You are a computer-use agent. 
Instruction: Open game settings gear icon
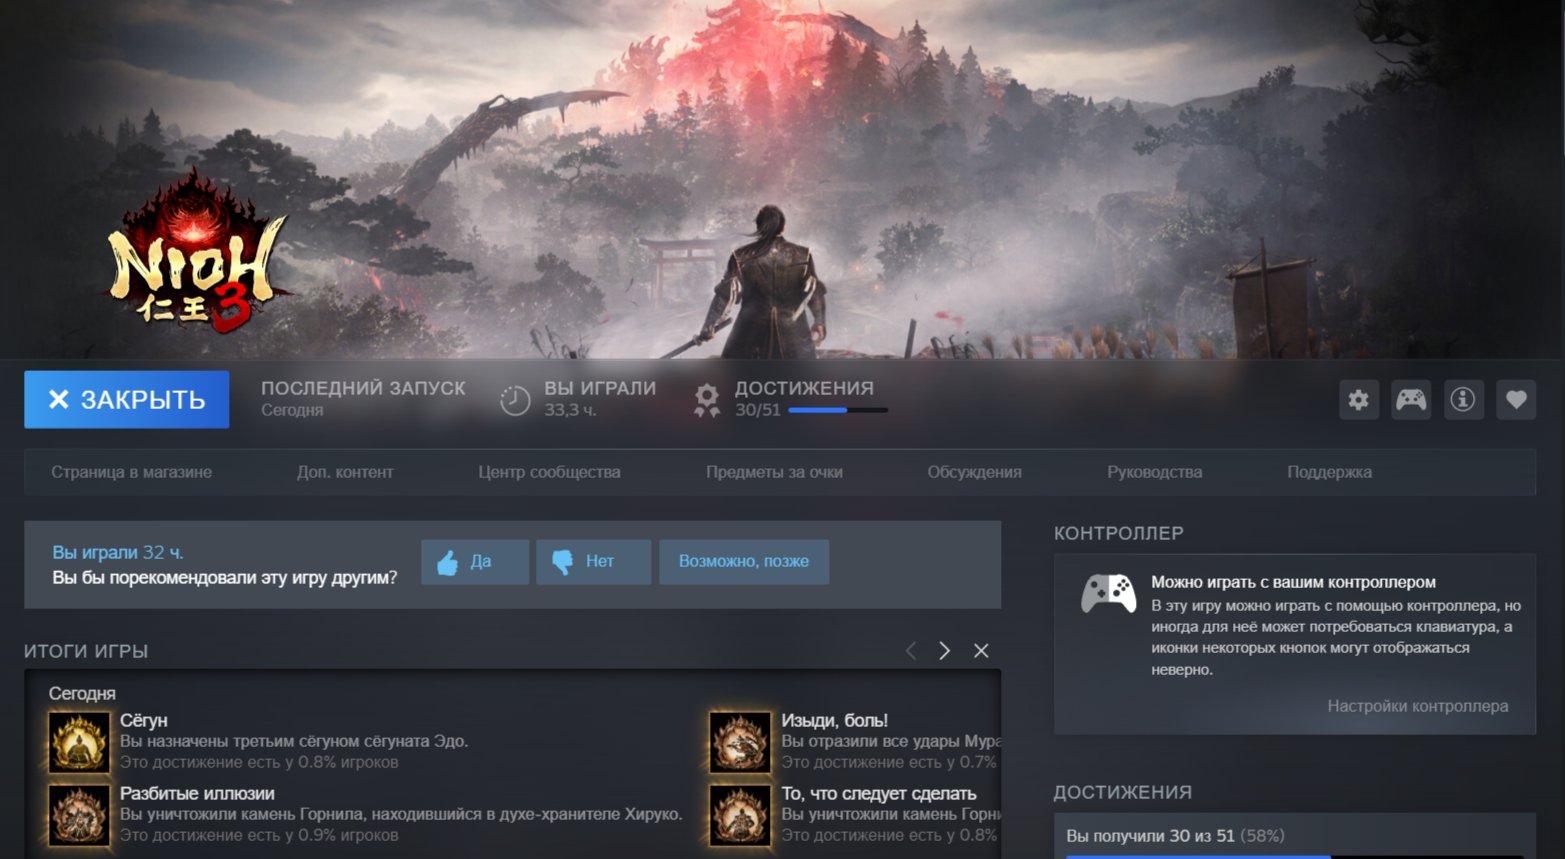pos(1358,400)
